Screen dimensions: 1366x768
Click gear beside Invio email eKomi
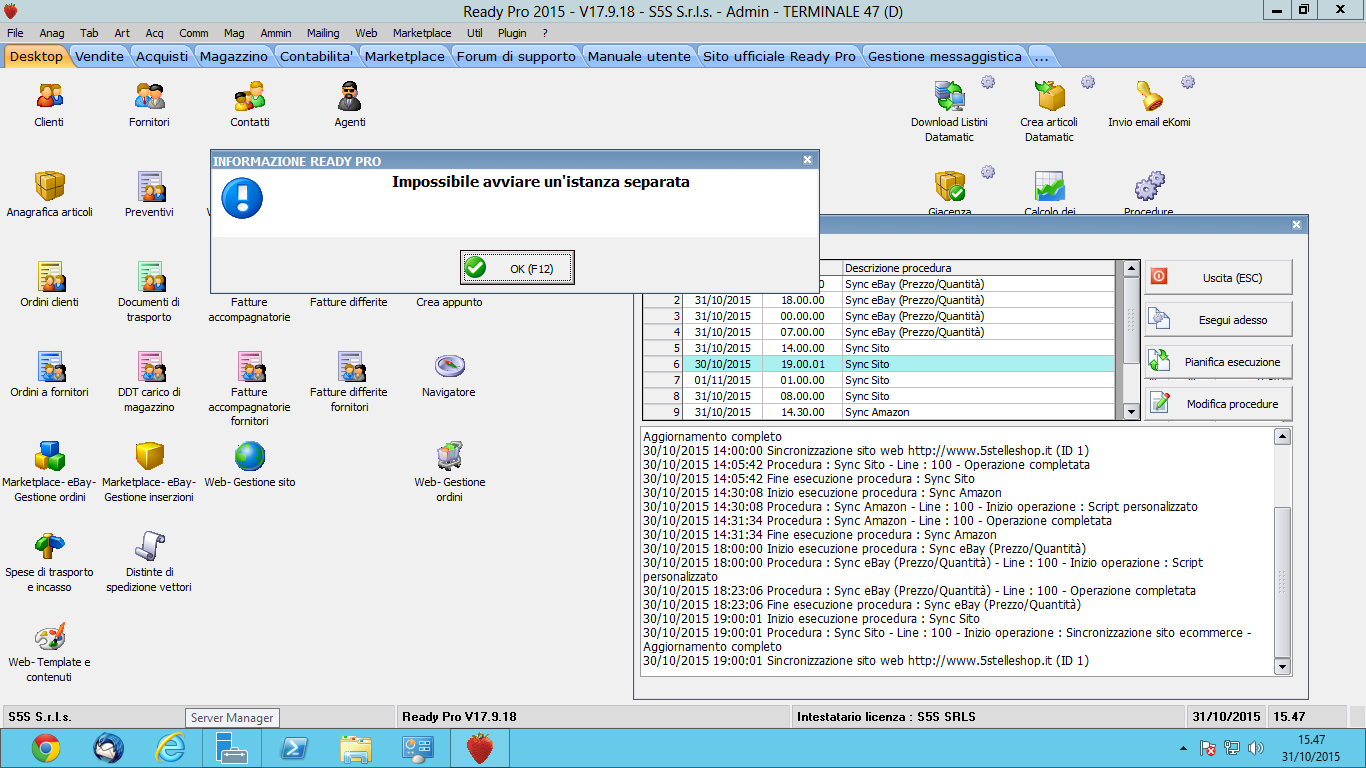(x=1188, y=82)
